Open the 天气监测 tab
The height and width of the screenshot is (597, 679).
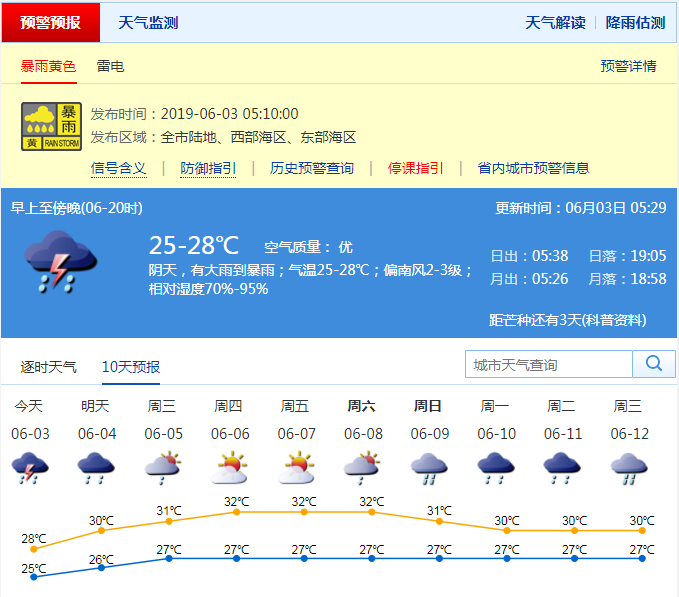click(x=148, y=22)
